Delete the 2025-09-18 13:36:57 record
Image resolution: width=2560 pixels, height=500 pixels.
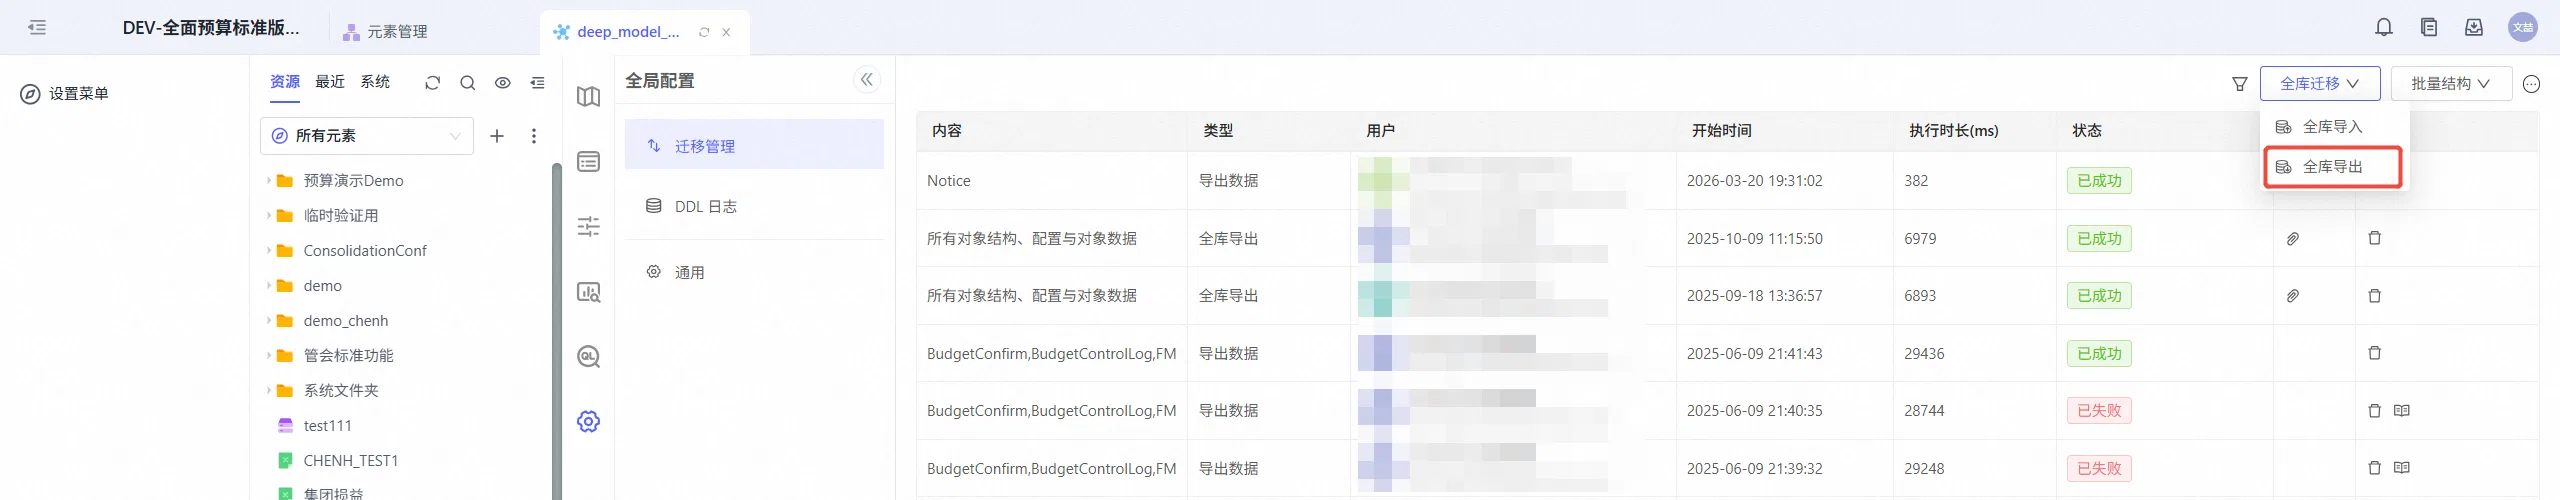pos(2375,296)
